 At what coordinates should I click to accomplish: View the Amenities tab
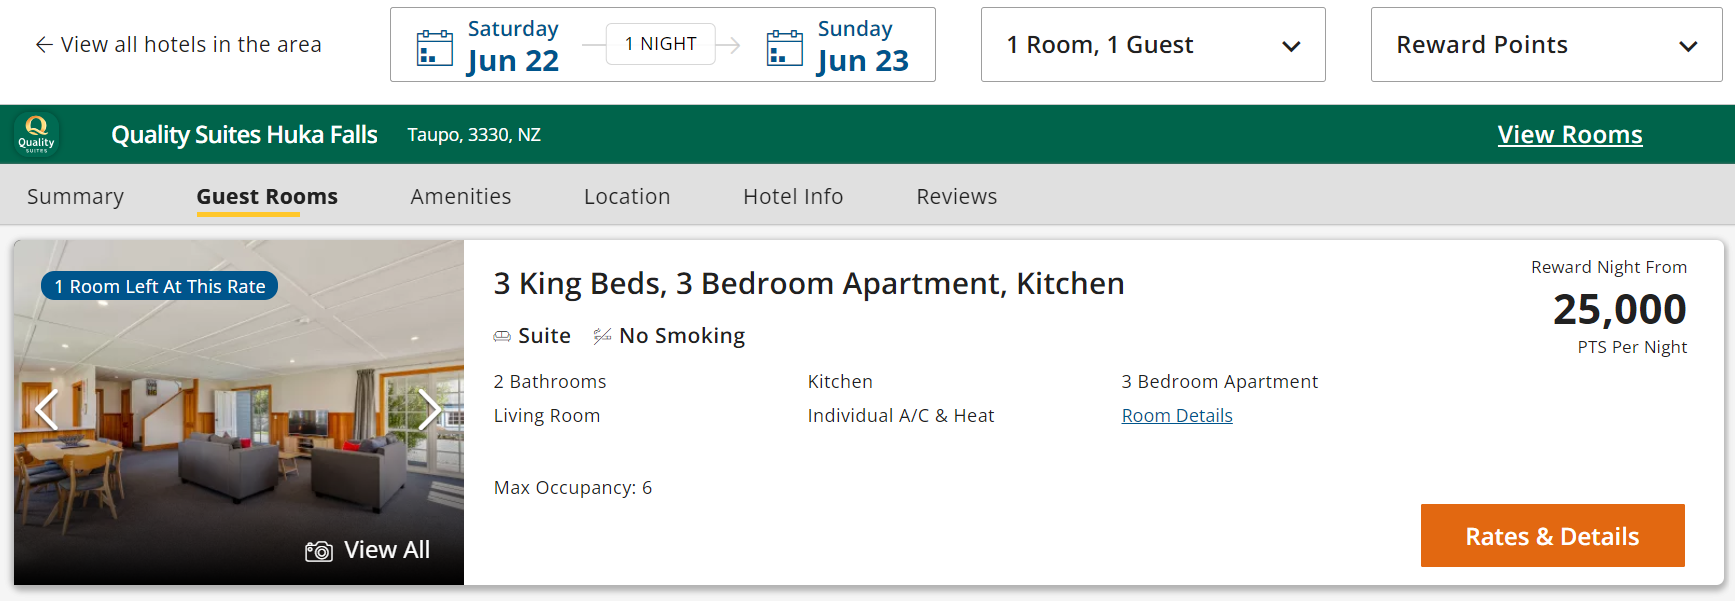coord(460,196)
